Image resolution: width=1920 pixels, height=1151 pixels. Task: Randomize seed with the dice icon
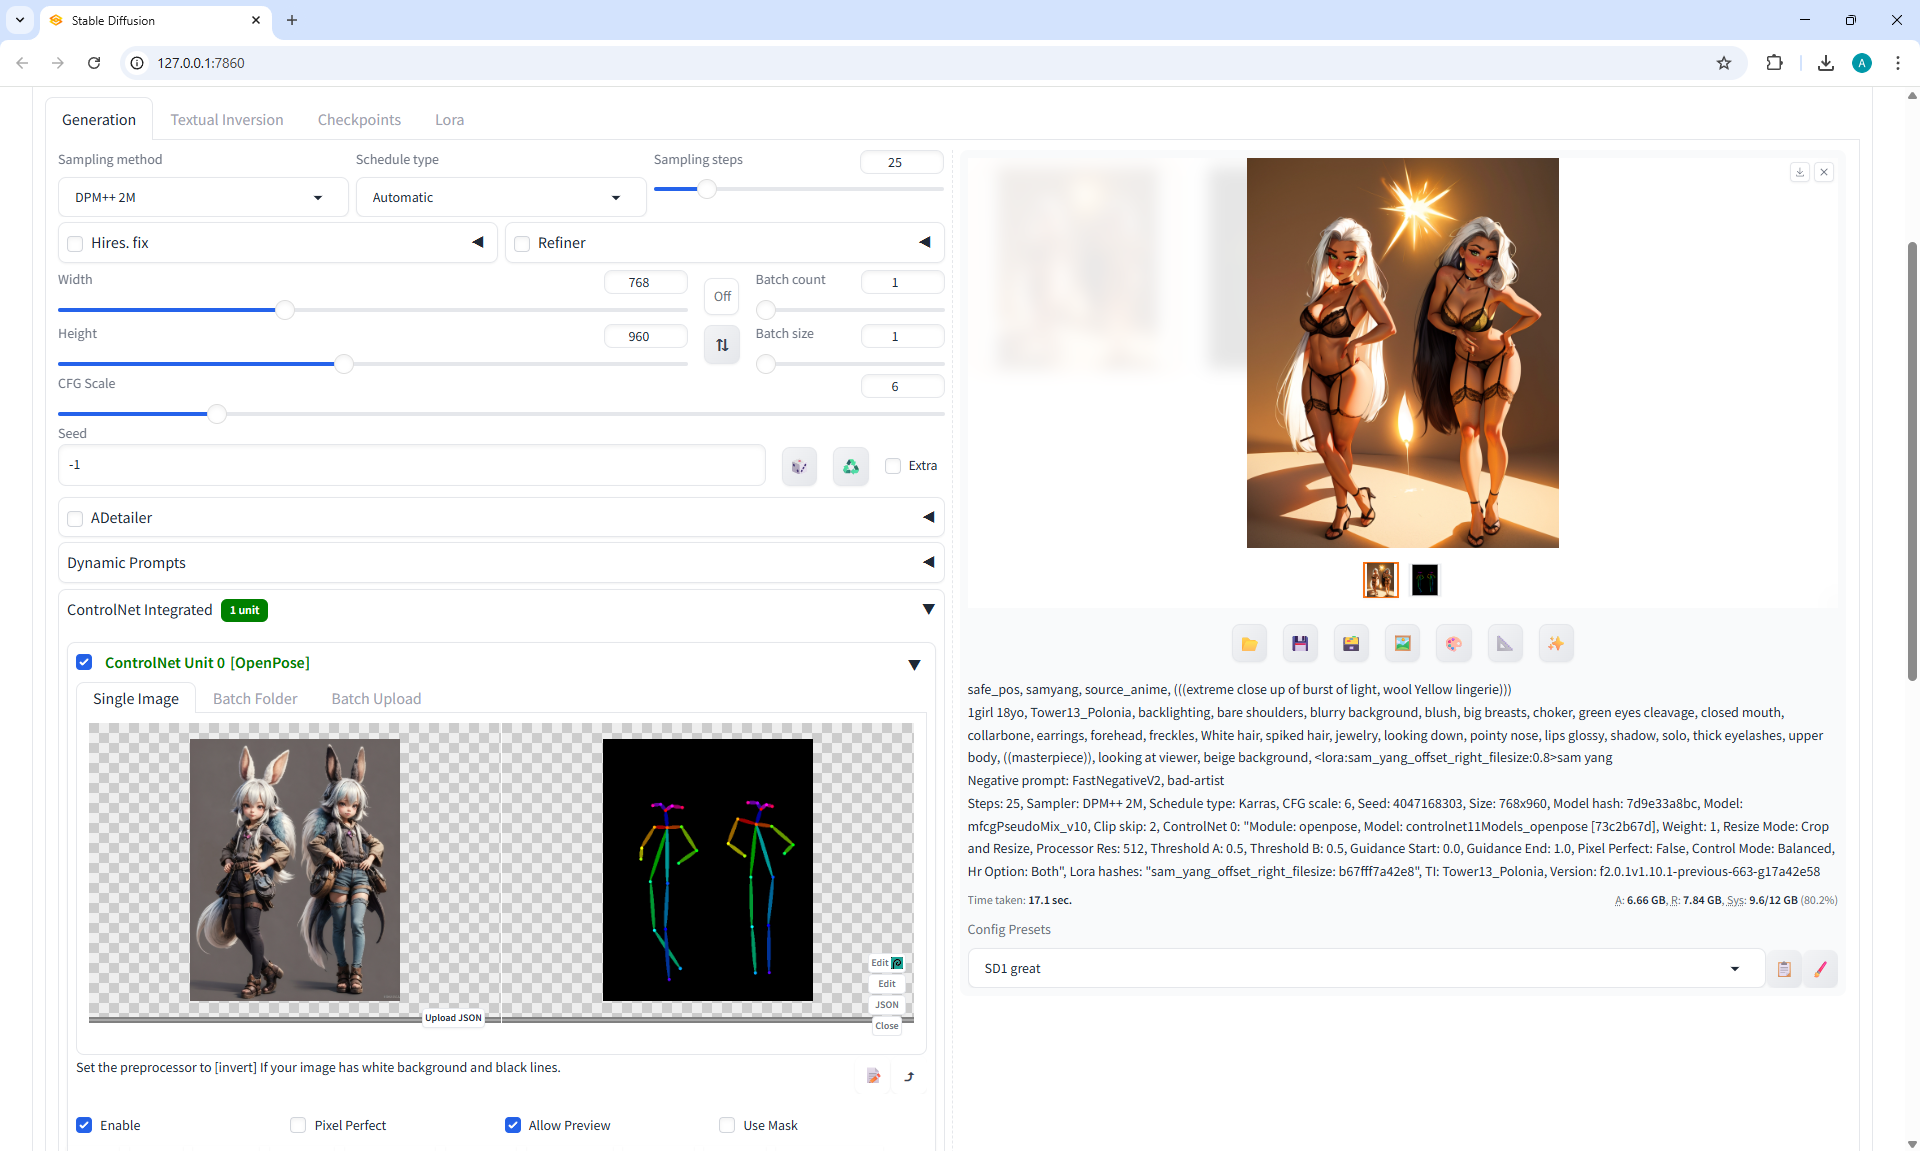(799, 466)
